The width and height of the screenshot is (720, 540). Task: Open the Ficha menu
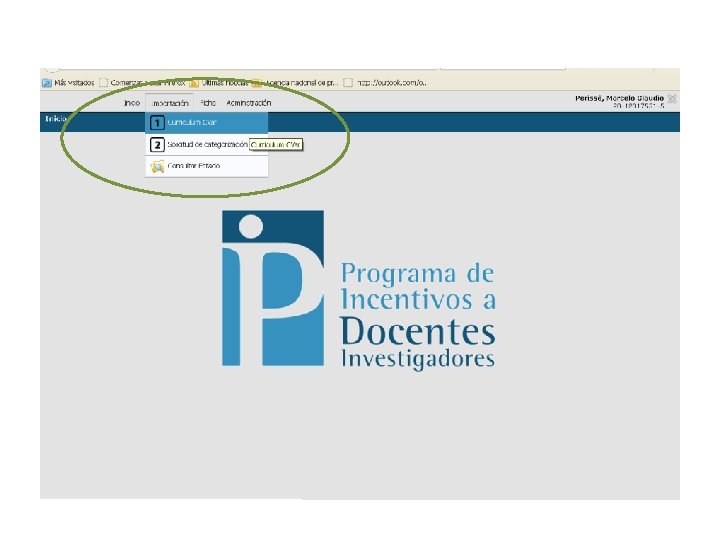tap(208, 103)
